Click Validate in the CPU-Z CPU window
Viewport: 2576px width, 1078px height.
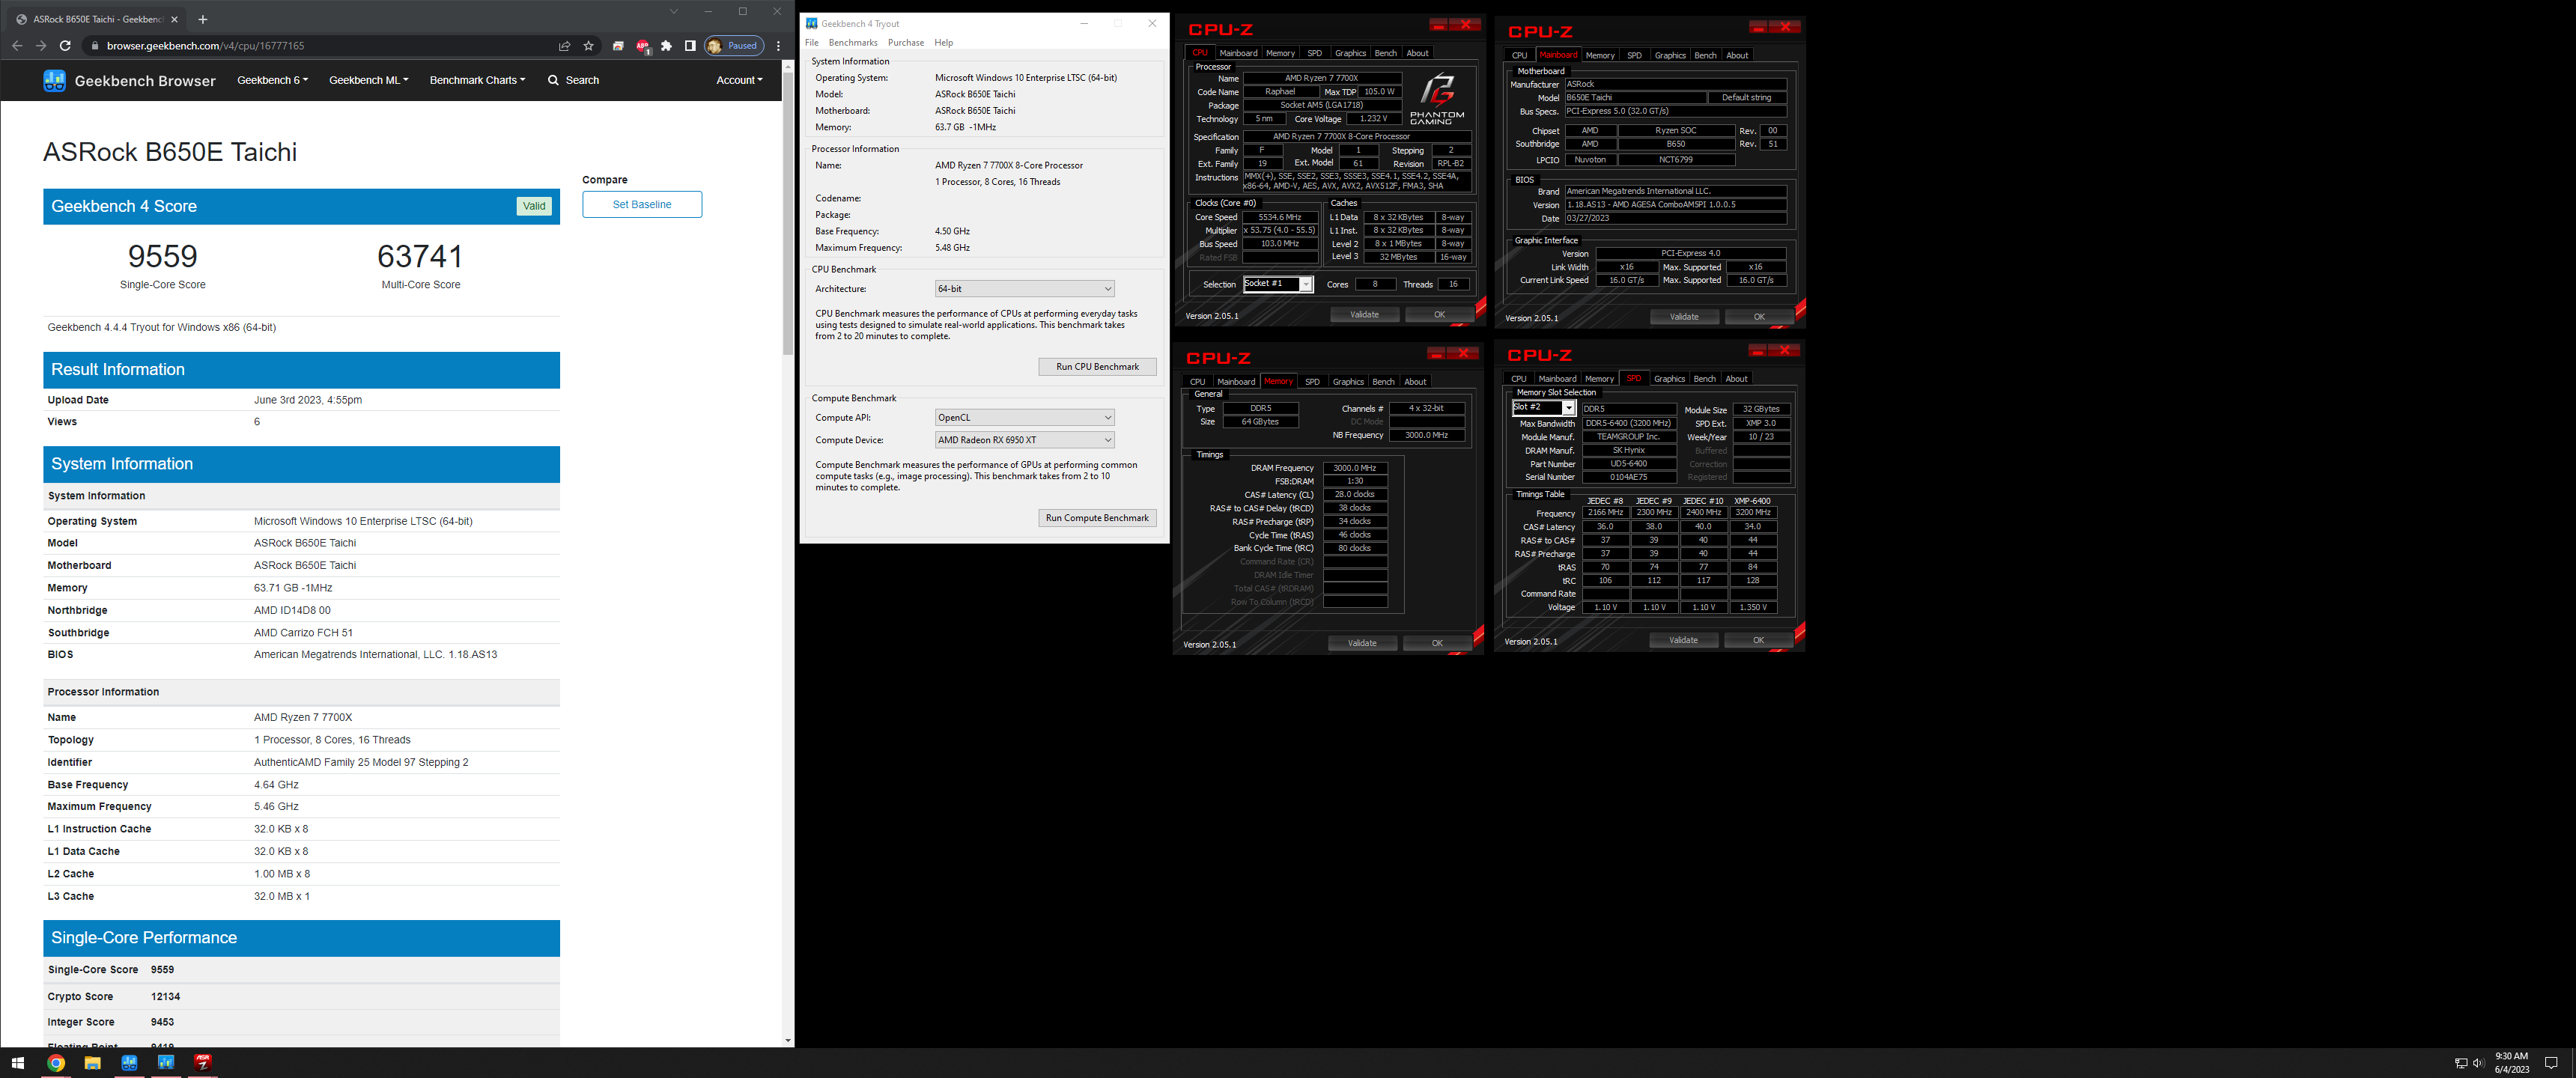pos(1364,315)
